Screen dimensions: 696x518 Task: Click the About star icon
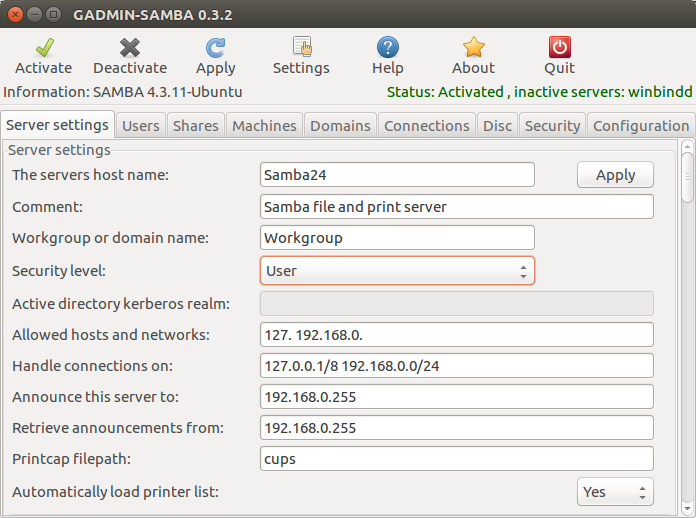click(474, 47)
